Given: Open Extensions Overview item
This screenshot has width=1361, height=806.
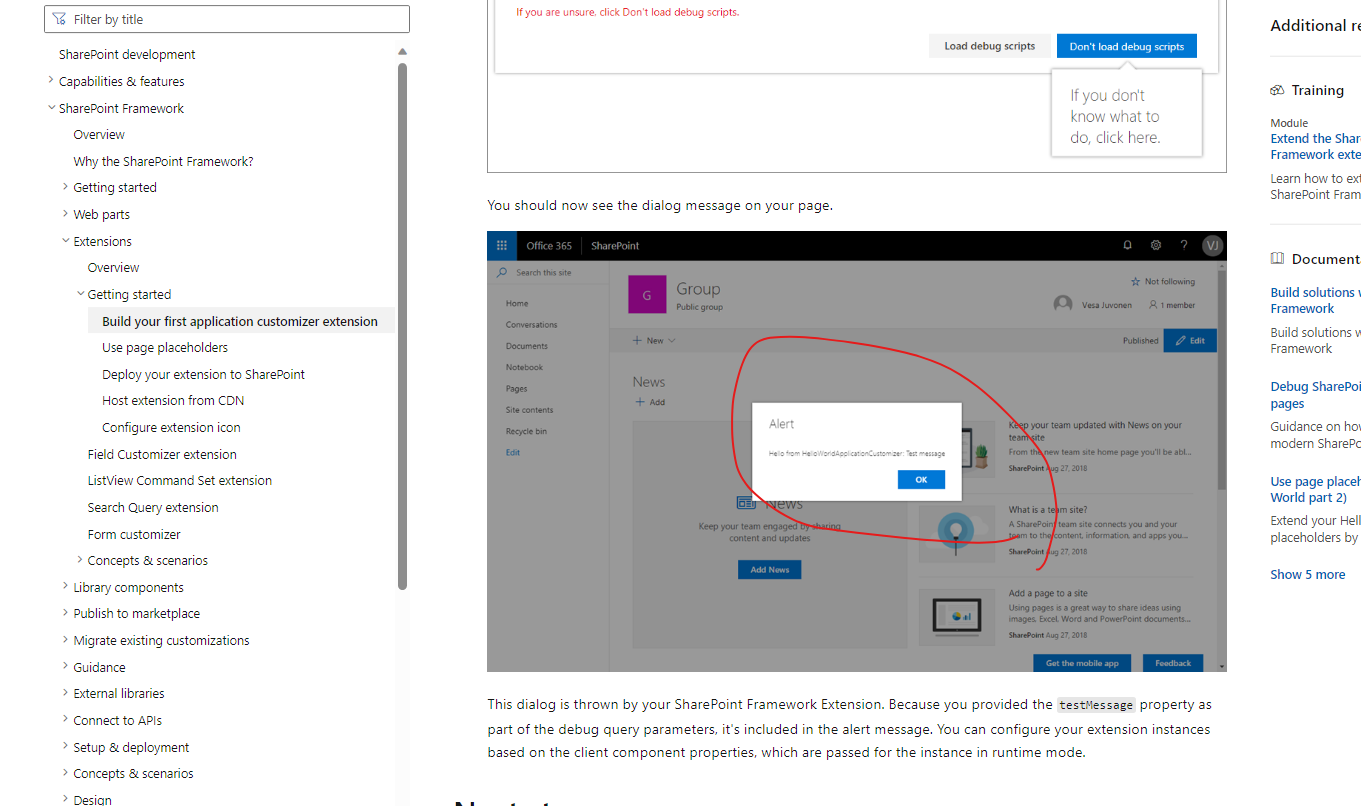Looking at the screenshot, I should (x=113, y=267).
